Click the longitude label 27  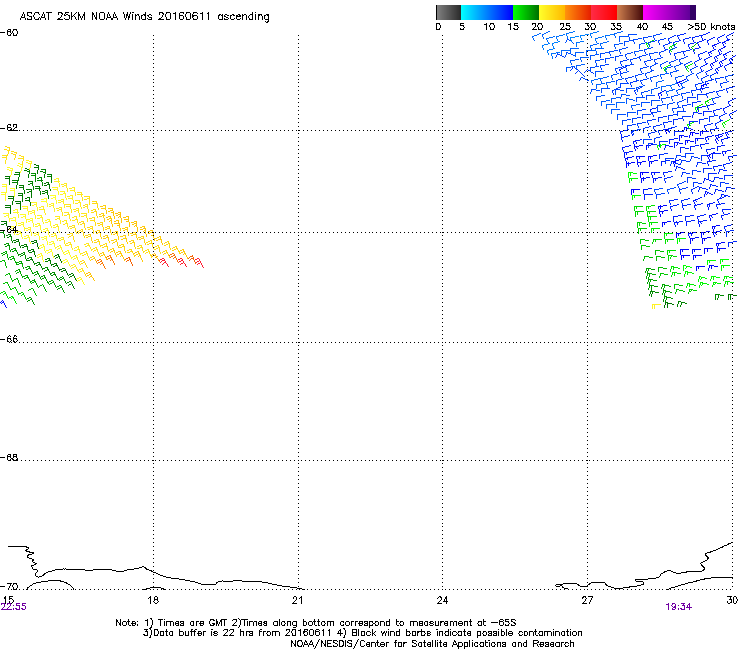point(587,600)
